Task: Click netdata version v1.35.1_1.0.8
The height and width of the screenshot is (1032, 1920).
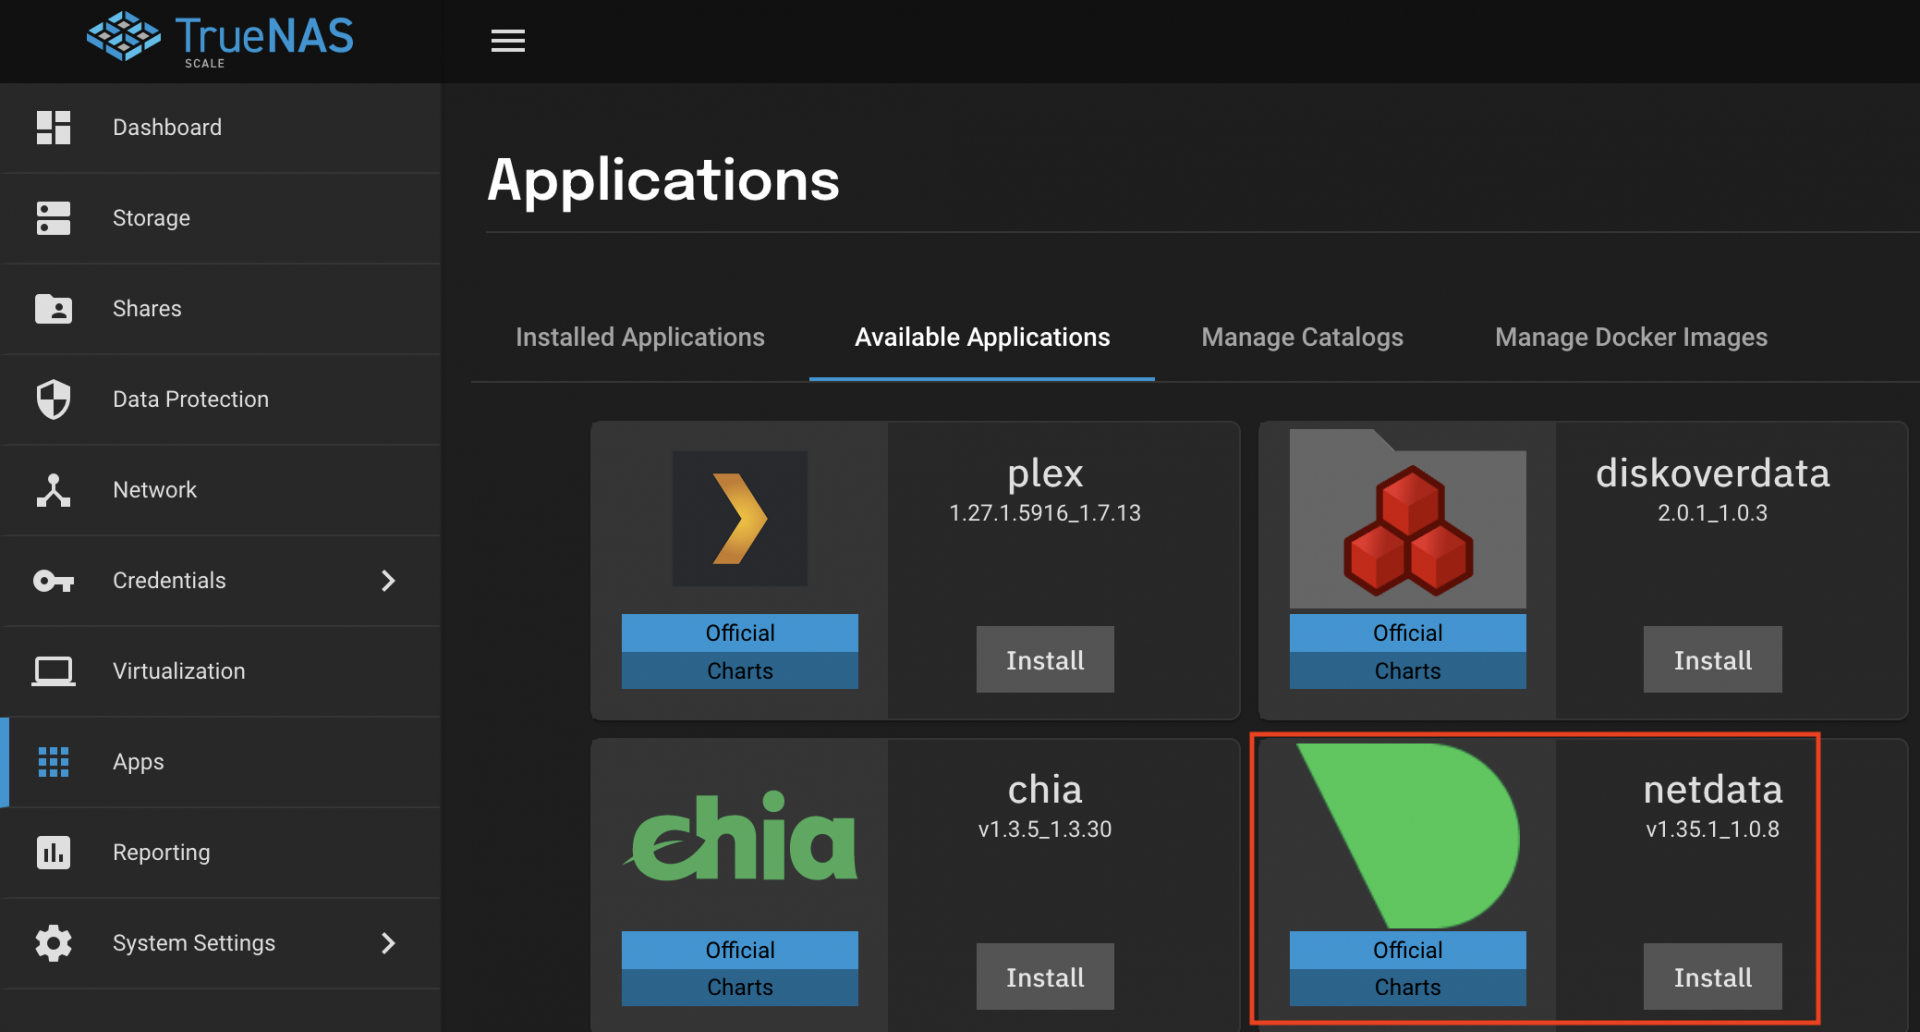Action: (1712, 829)
